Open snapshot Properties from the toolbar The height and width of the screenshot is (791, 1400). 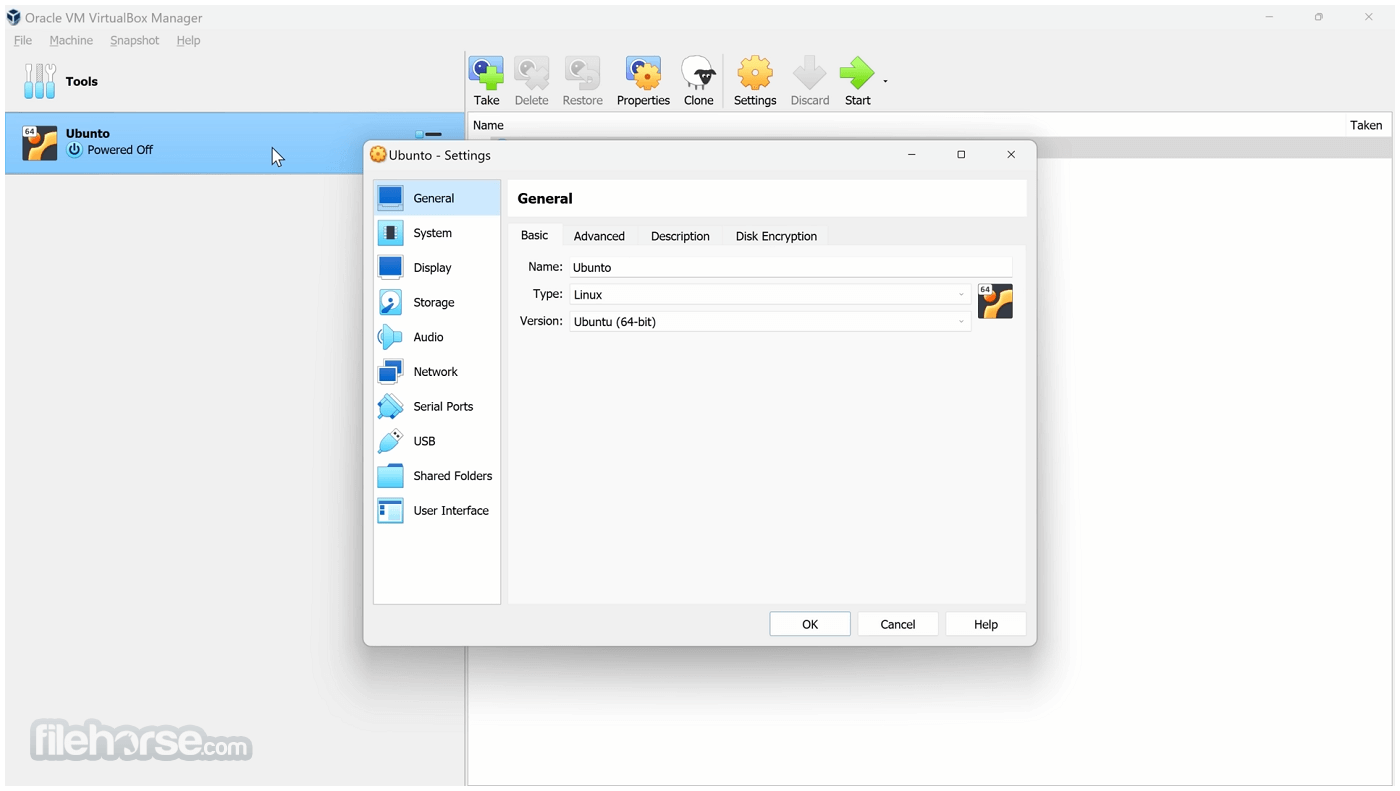[643, 81]
